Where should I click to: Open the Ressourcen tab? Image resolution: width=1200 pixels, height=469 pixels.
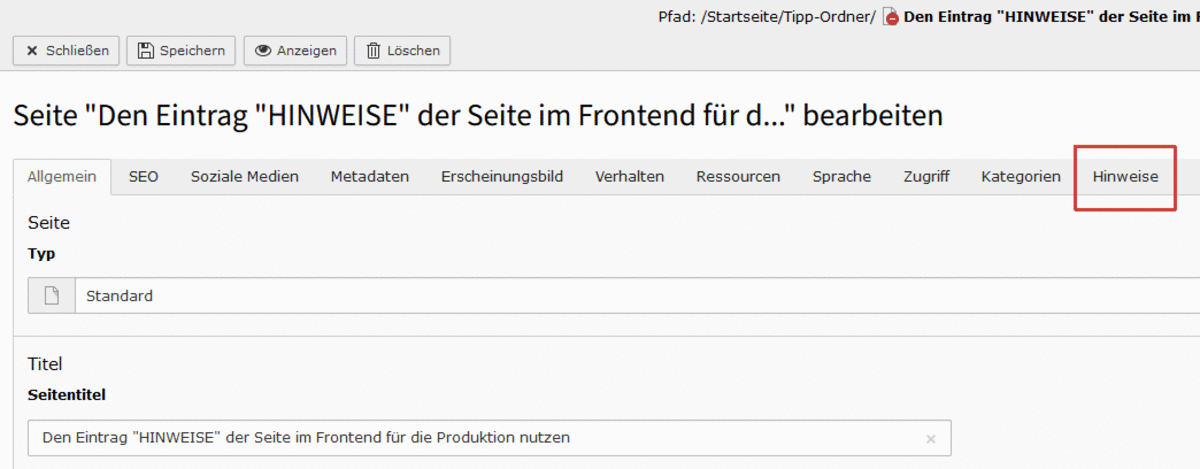click(x=738, y=177)
